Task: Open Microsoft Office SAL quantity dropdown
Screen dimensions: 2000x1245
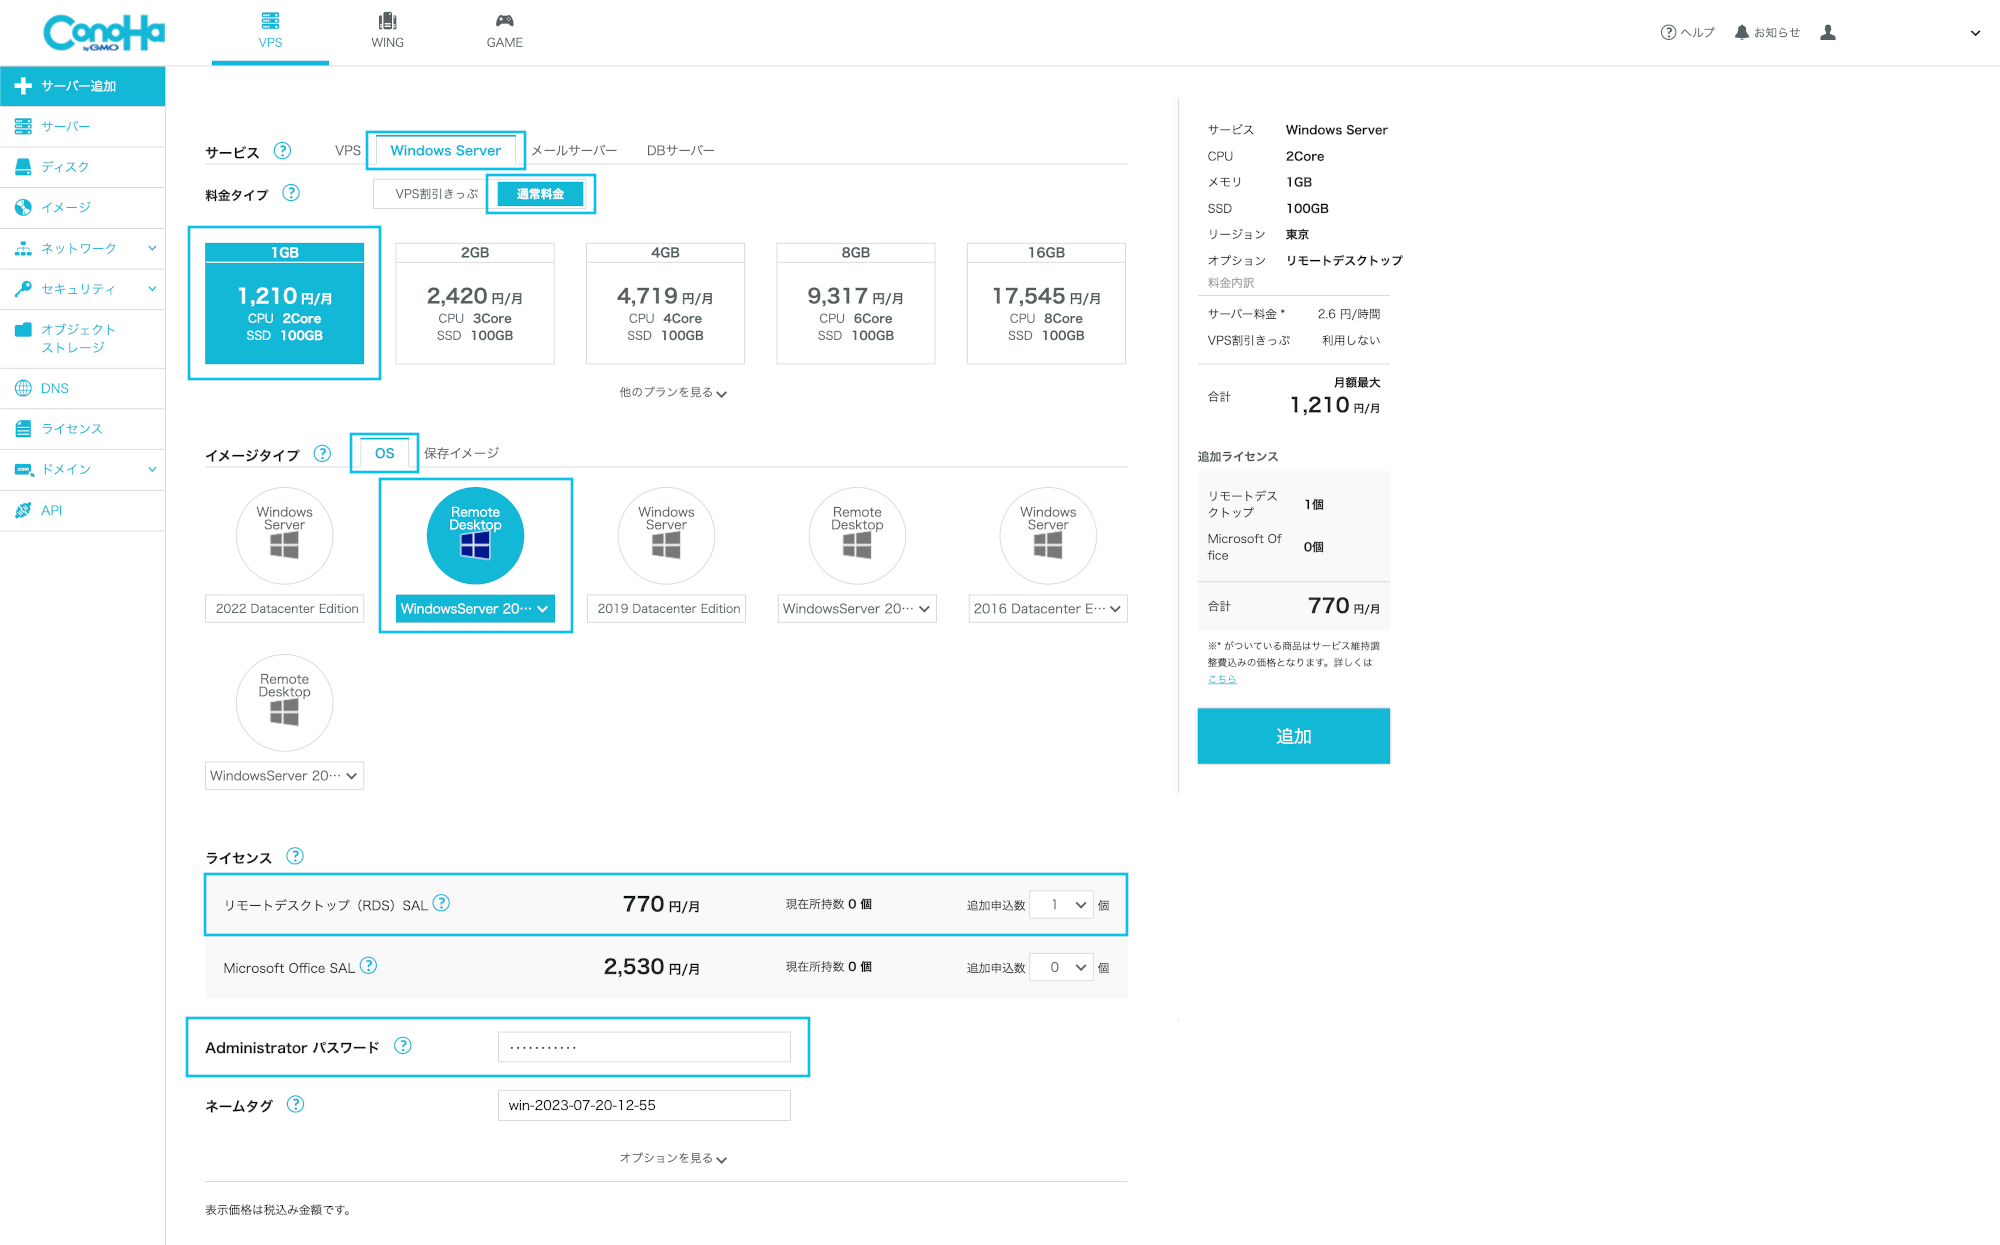Action: pyautogui.click(x=1061, y=967)
